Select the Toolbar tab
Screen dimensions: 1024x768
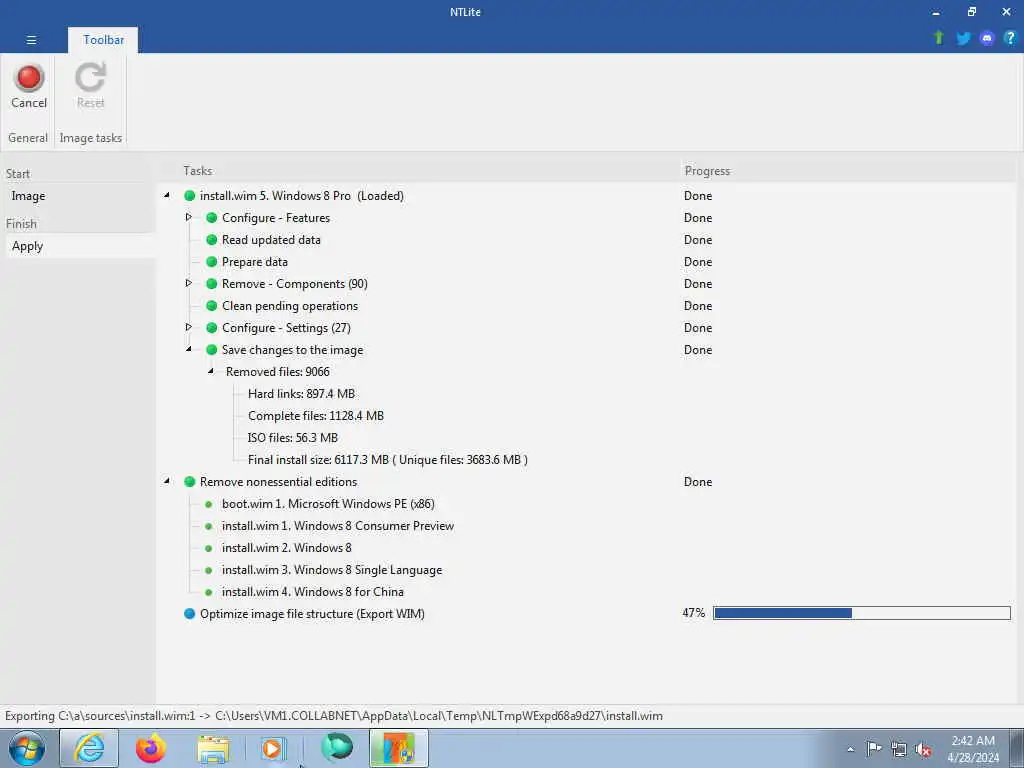[x=103, y=40]
